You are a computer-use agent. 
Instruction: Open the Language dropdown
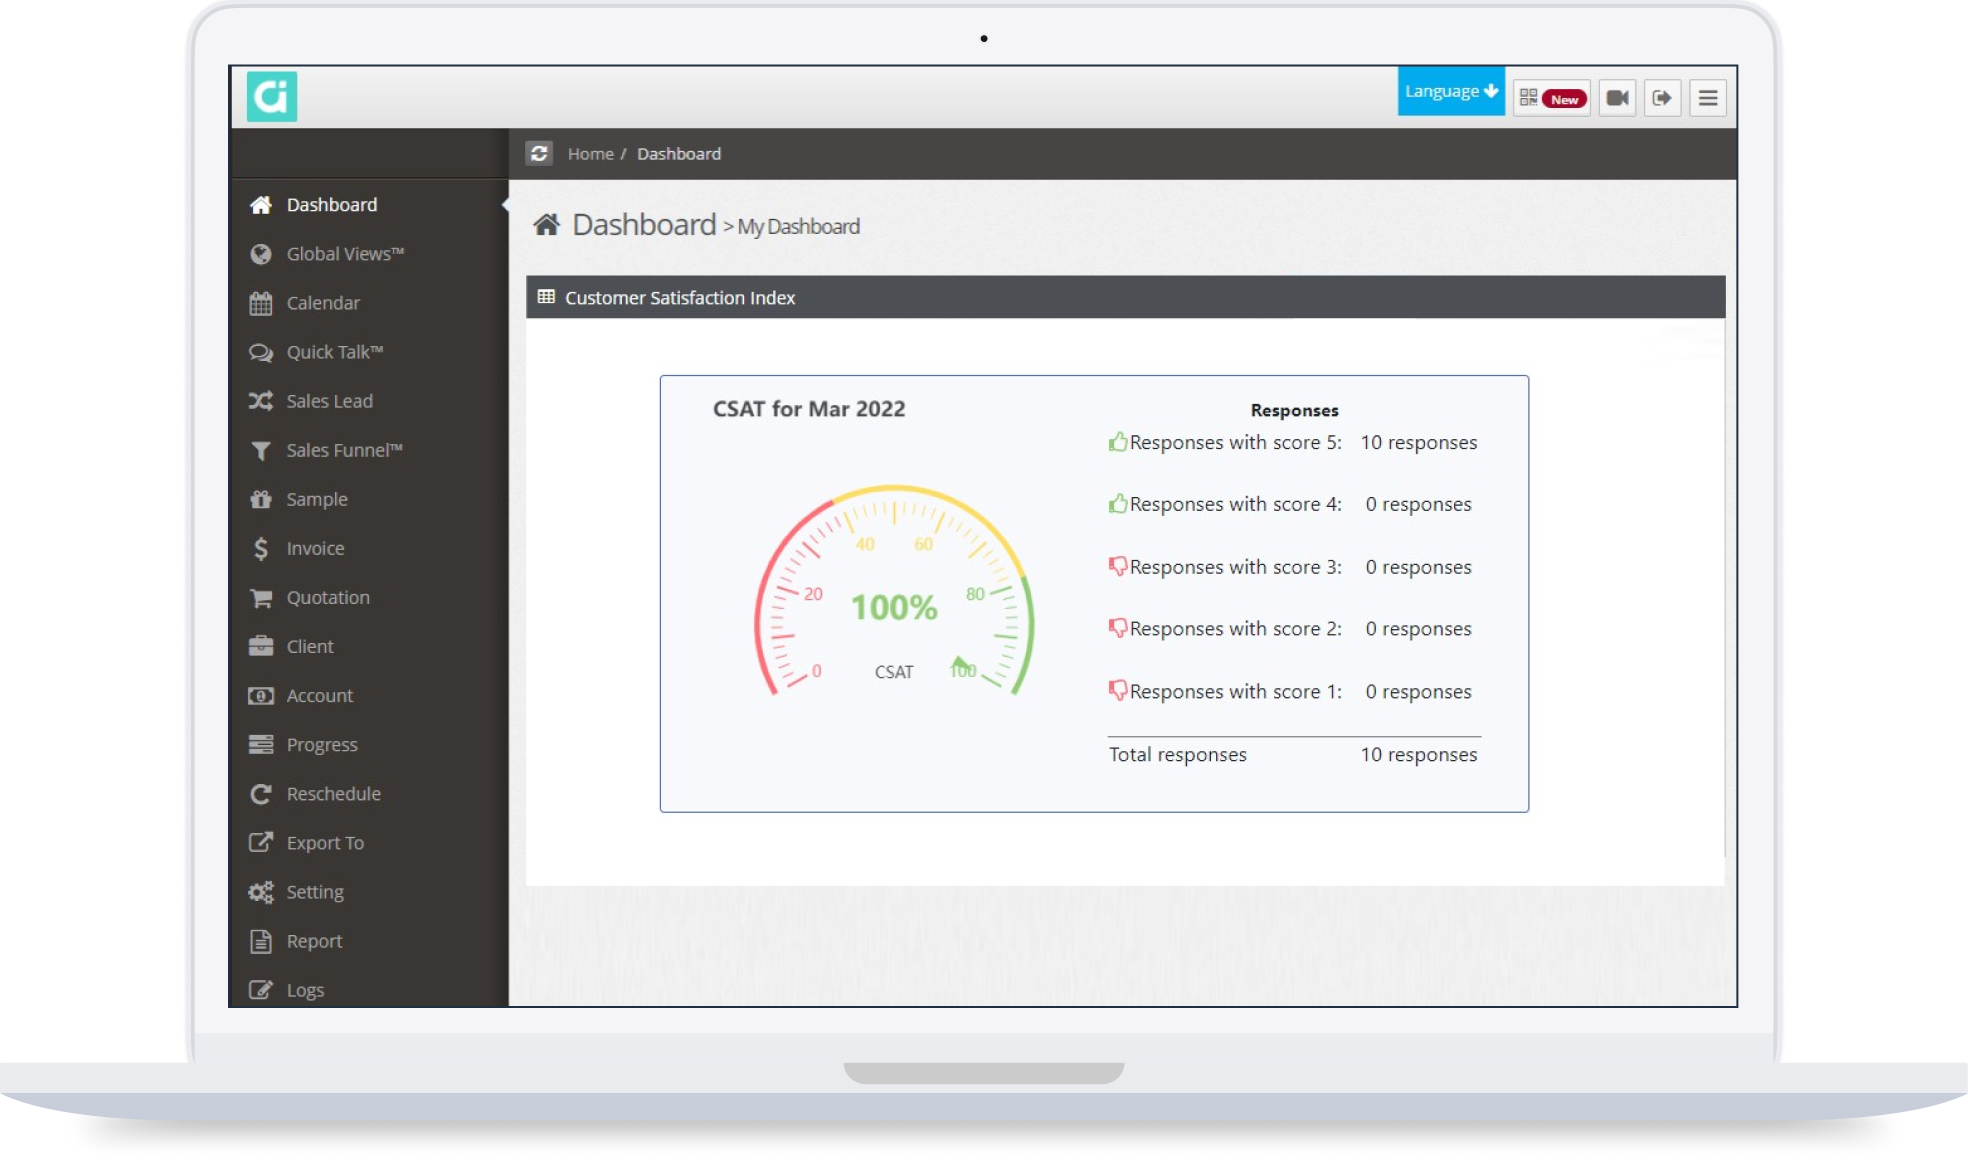[1450, 91]
